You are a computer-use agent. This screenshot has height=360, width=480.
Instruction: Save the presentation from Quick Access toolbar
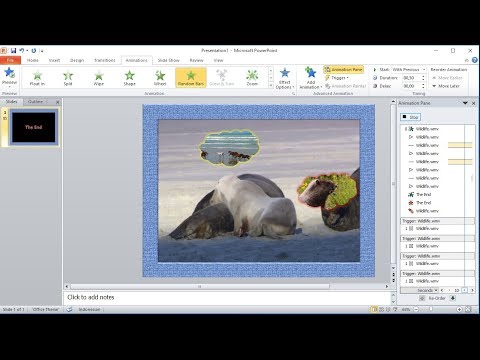(13, 51)
